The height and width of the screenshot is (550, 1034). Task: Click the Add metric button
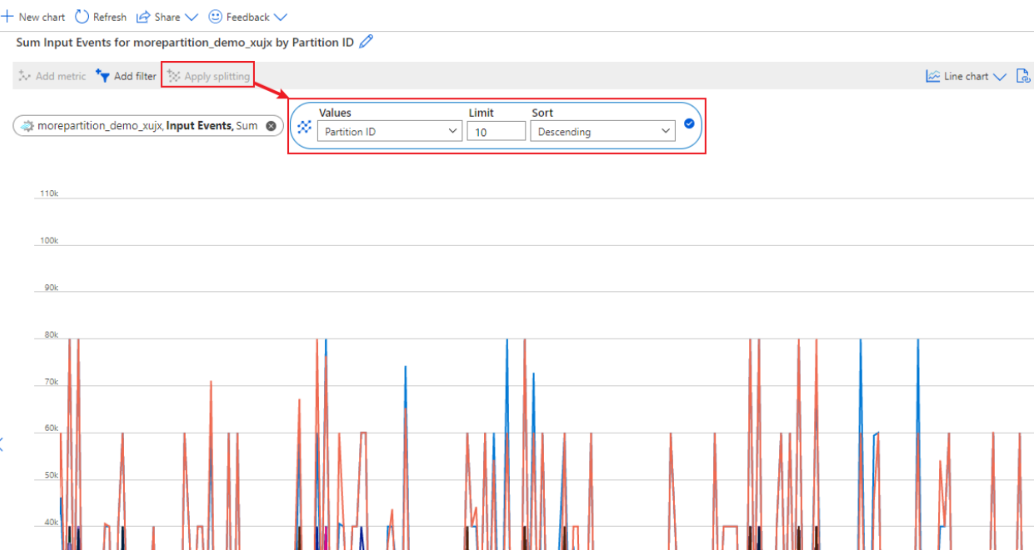(x=52, y=76)
